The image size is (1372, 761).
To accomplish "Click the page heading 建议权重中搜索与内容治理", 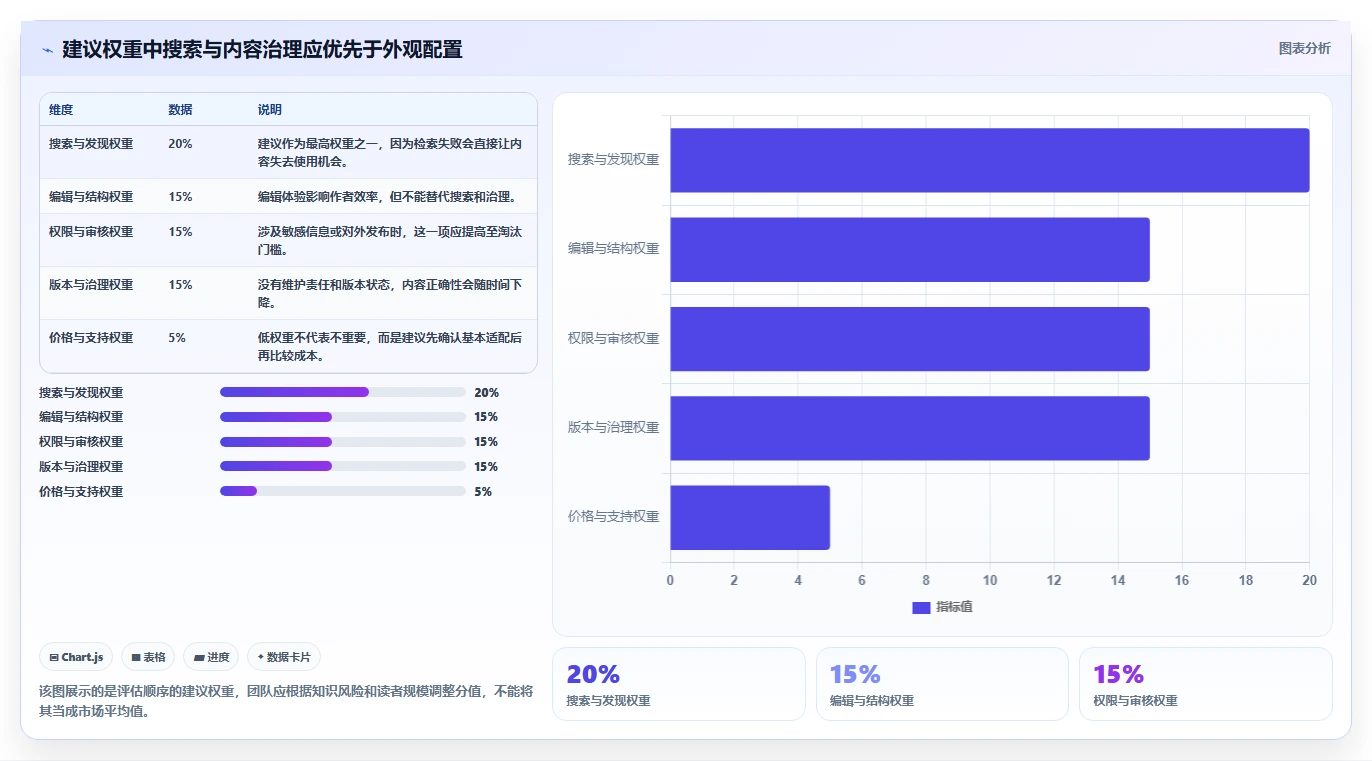I will [x=262, y=50].
